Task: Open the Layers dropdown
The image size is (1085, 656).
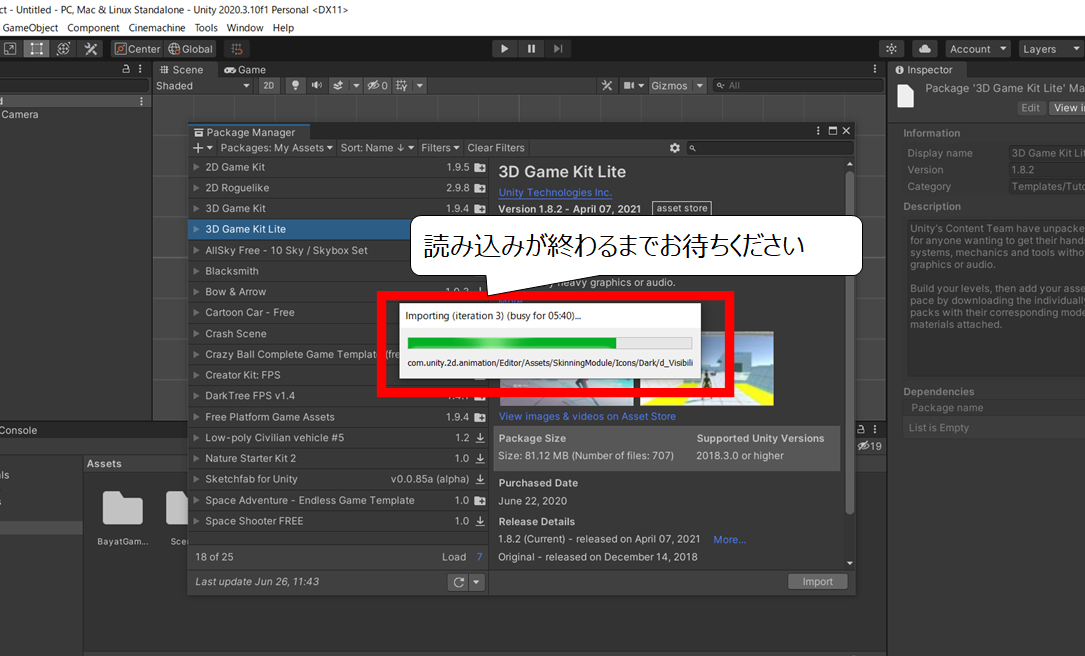Action: [1050, 49]
